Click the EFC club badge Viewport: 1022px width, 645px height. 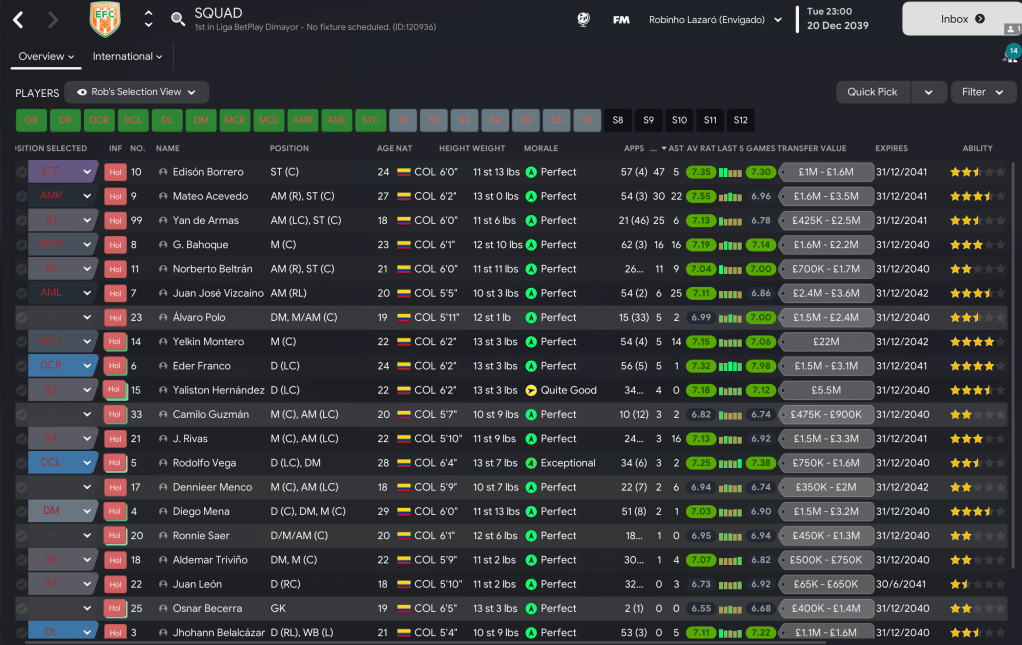104,19
